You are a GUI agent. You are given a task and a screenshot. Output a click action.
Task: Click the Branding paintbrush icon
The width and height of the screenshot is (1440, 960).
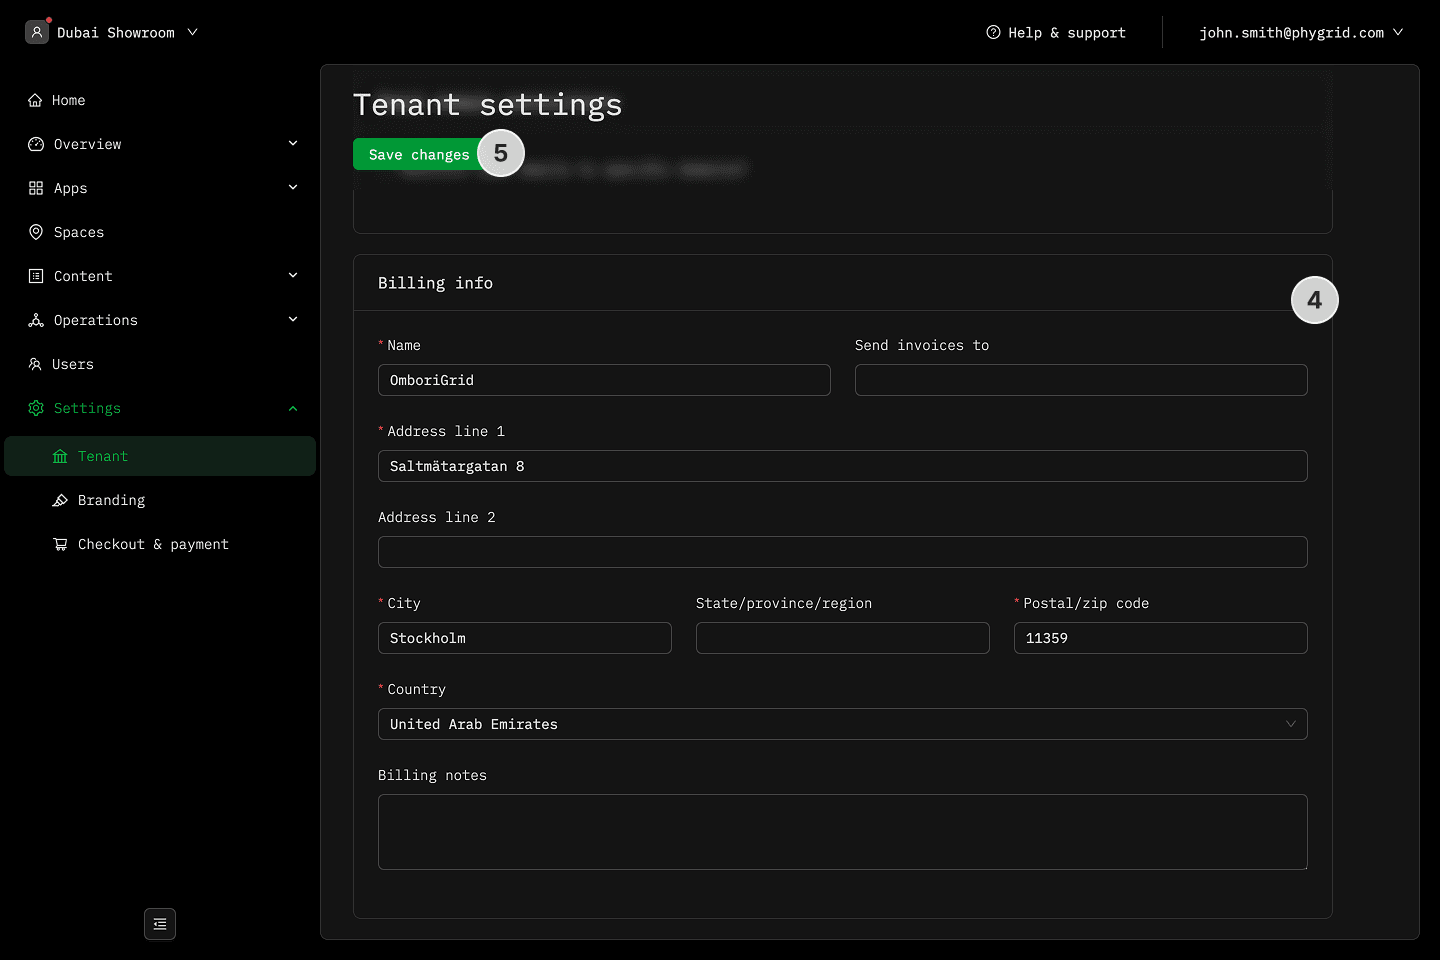coord(60,500)
